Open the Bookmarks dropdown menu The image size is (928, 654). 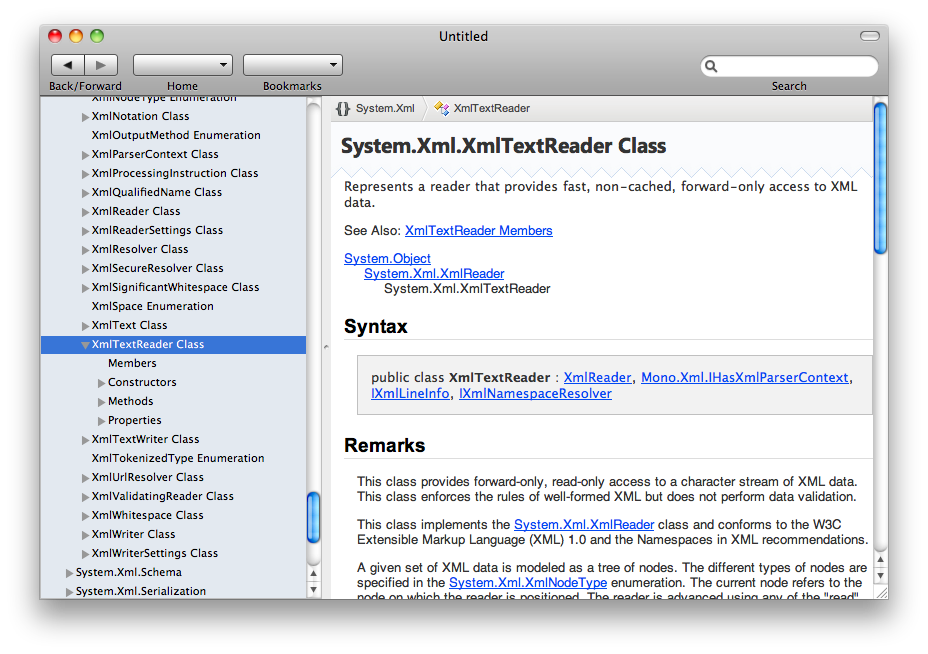(293, 65)
